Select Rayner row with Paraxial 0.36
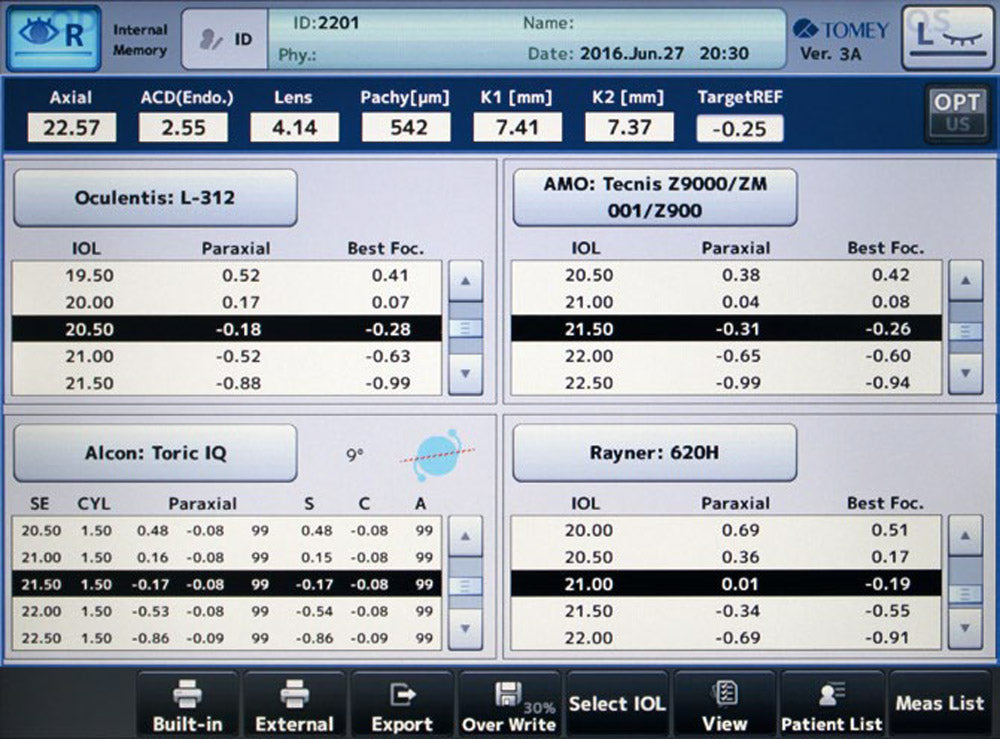Image resolution: width=1000 pixels, height=739 pixels. click(x=726, y=557)
